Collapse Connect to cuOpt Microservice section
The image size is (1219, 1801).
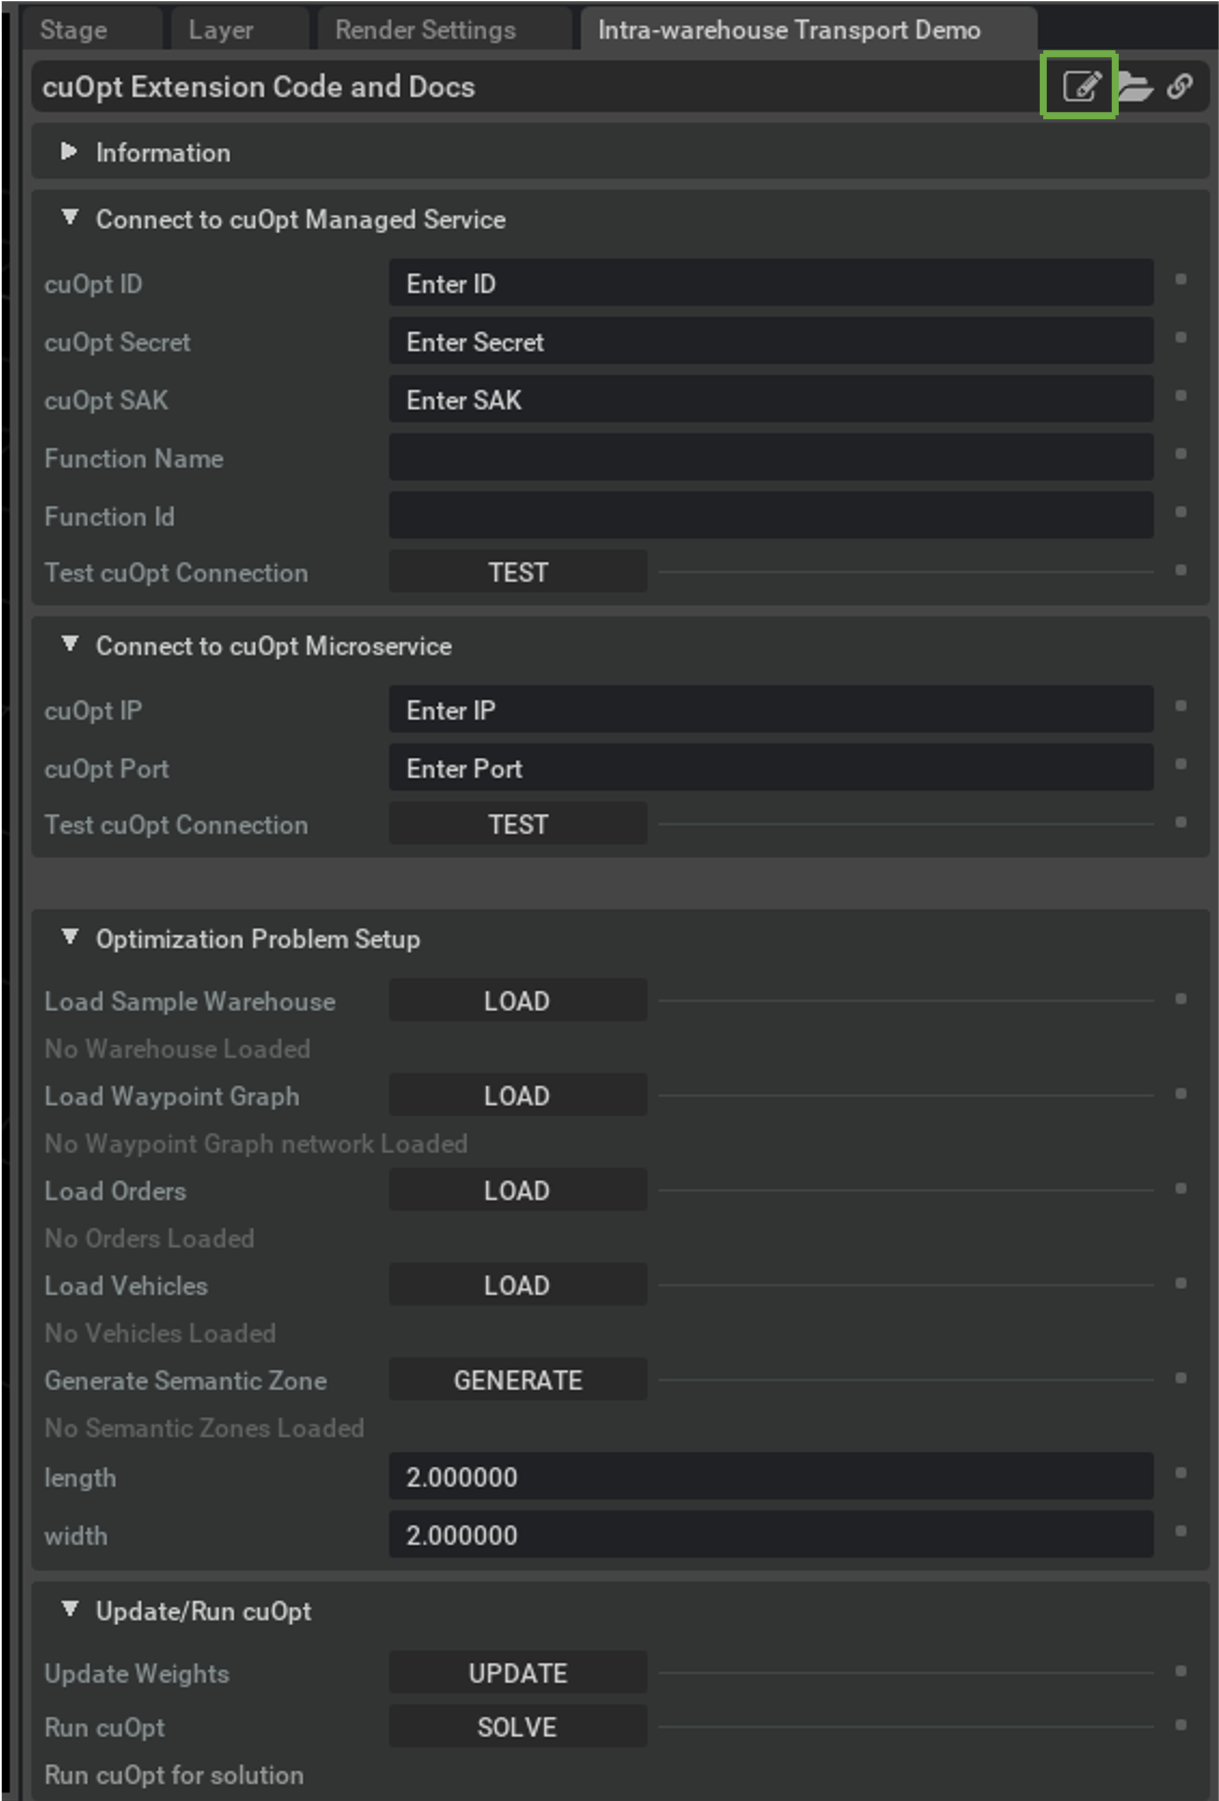pos(69,645)
